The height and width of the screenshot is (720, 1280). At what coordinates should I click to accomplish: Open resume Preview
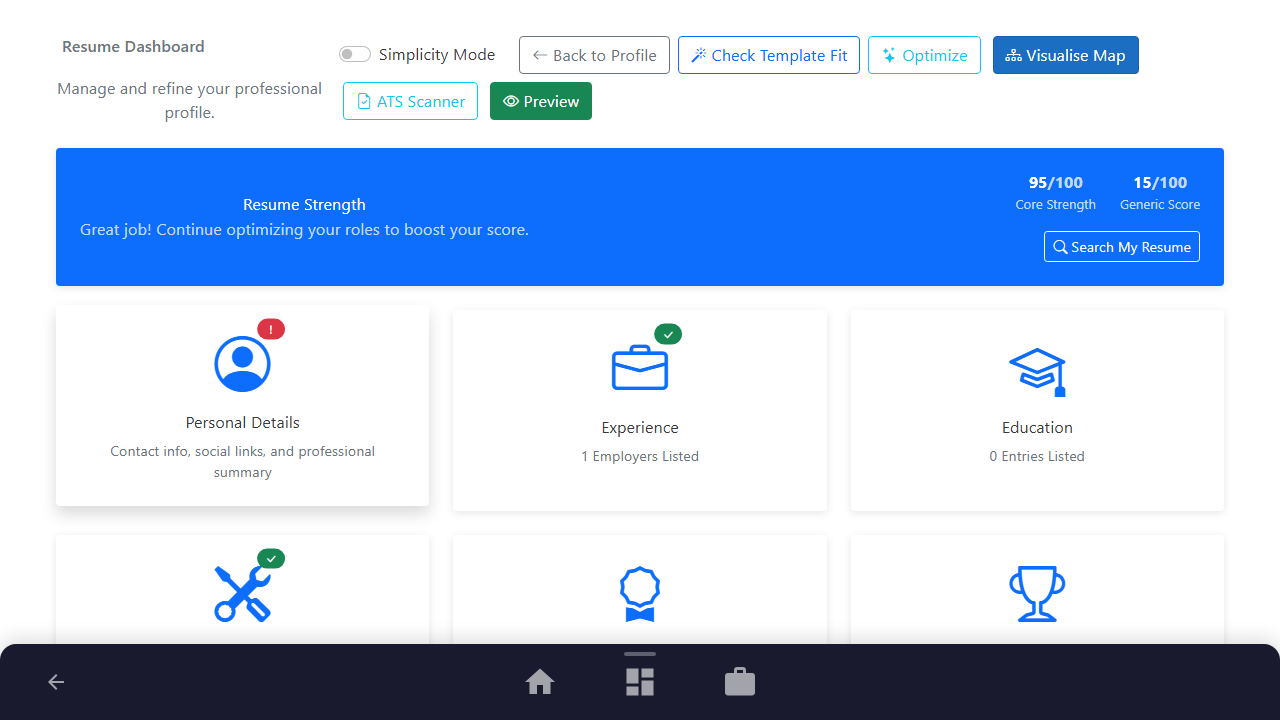[541, 101]
